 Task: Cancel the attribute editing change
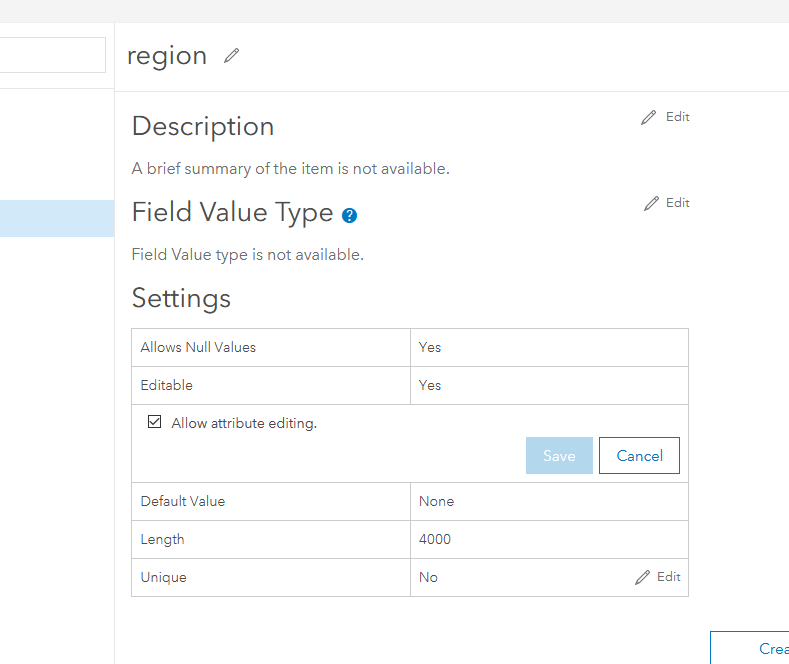[x=639, y=456]
